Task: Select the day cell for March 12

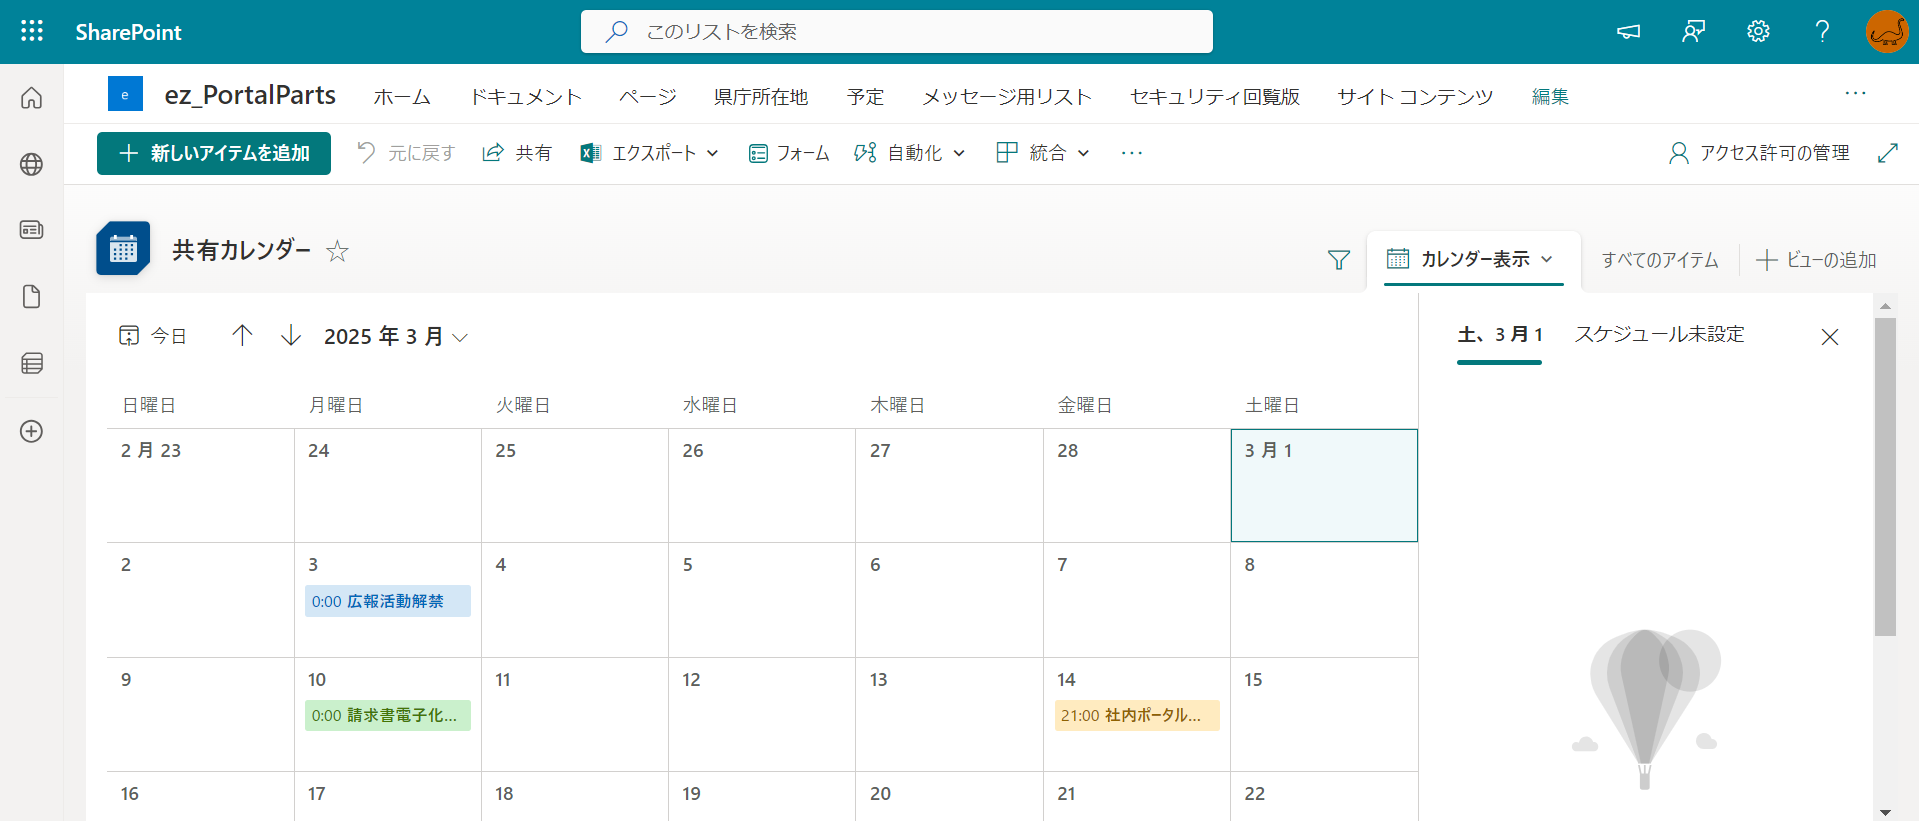Action: 762,714
